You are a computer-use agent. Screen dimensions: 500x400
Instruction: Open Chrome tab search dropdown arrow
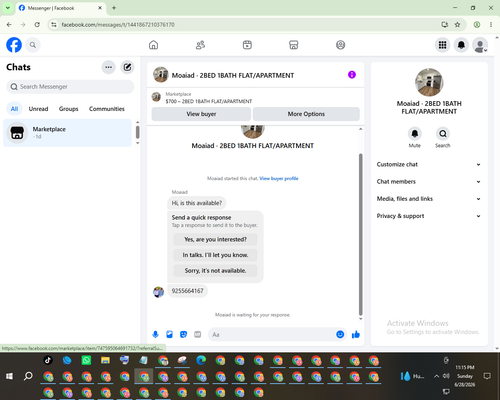[x=8, y=8]
